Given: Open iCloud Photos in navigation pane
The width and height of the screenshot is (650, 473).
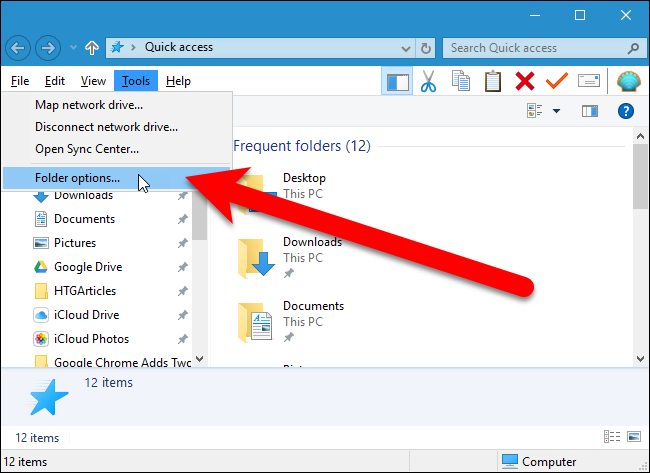Looking at the screenshot, I should point(92,339).
